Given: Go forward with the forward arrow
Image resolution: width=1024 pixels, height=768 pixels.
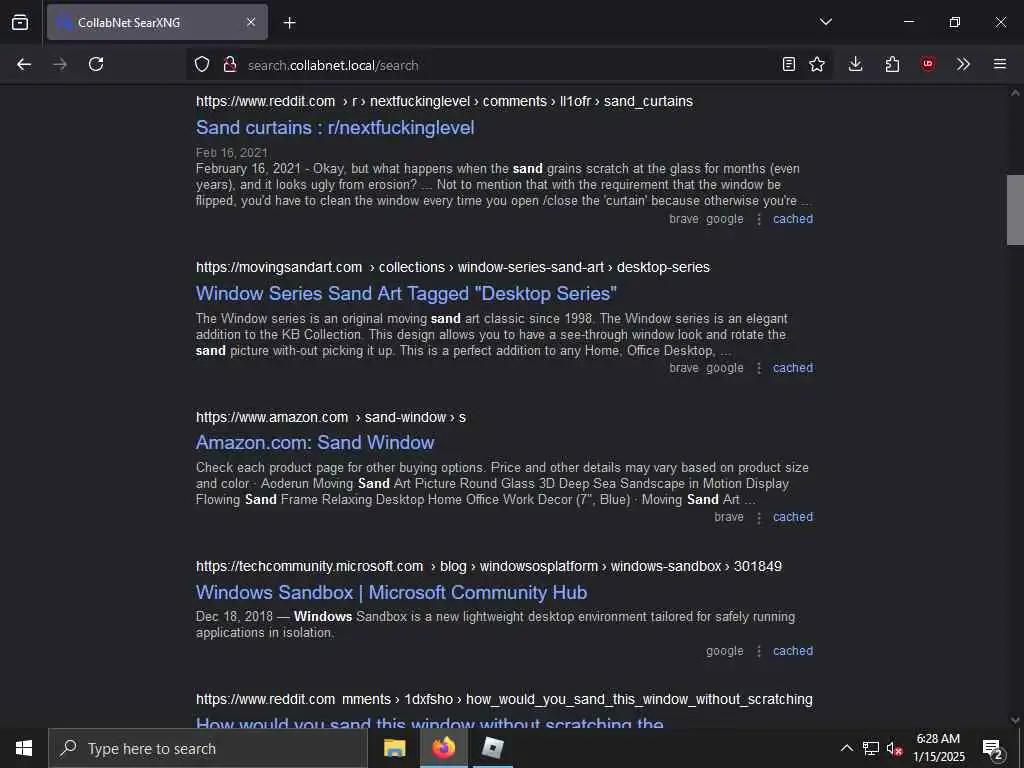Looking at the screenshot, I should pos(60,64).
